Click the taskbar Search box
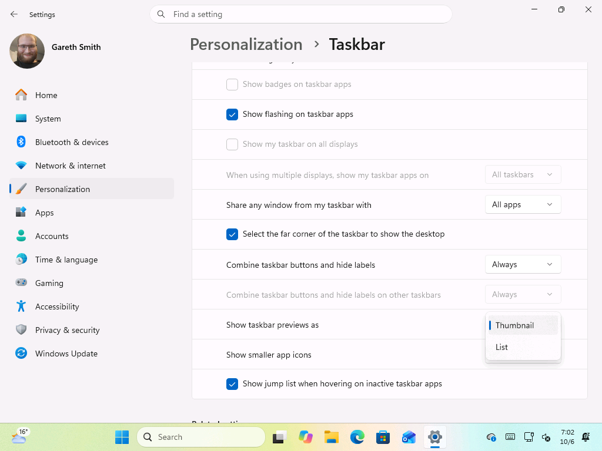Image resolution: width=602 pixels, height=451 pixels. (x=201, y=437)
